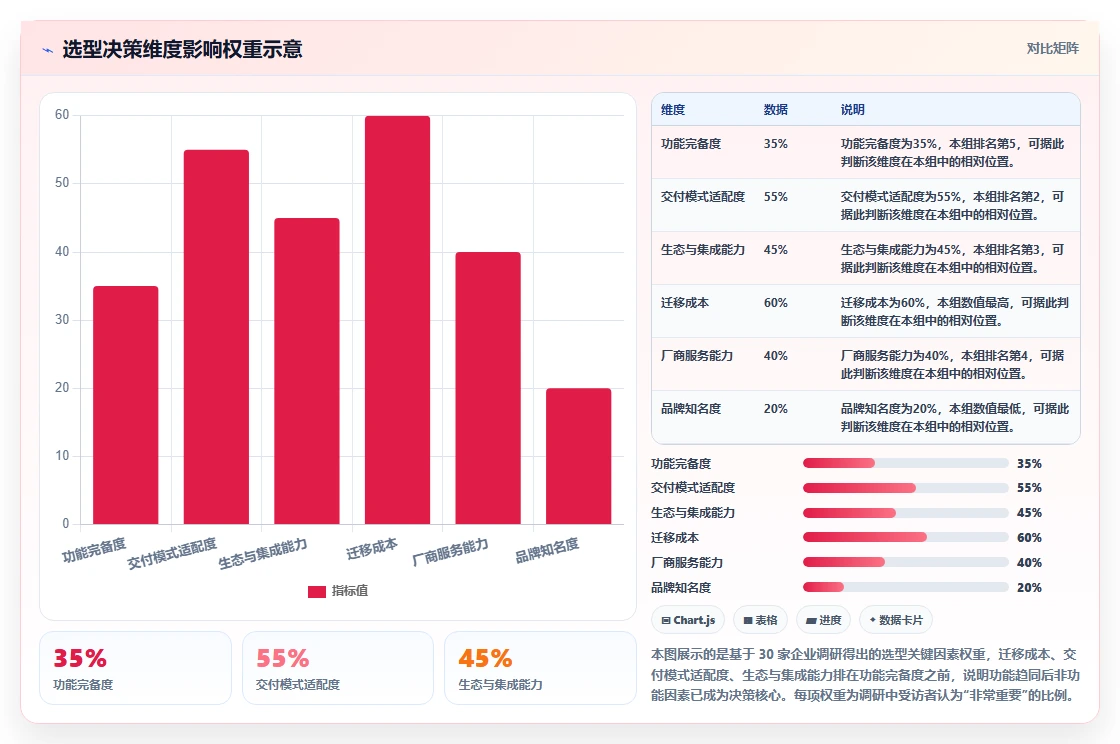Screen dimensions: 1120x744
Task: Click the 生态与集成能力 45% progress bar
Action: click(906, 513)
